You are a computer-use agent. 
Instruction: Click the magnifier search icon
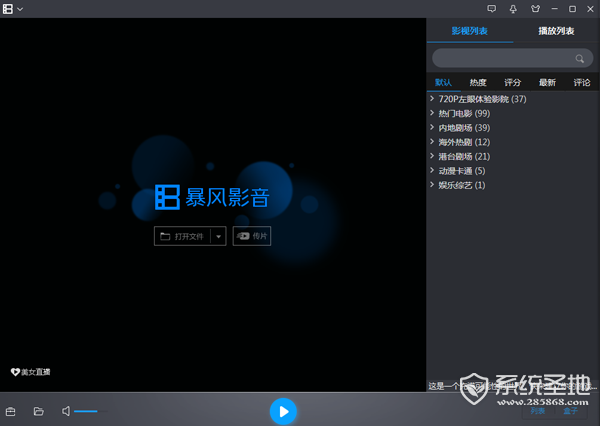pos(580,59)
